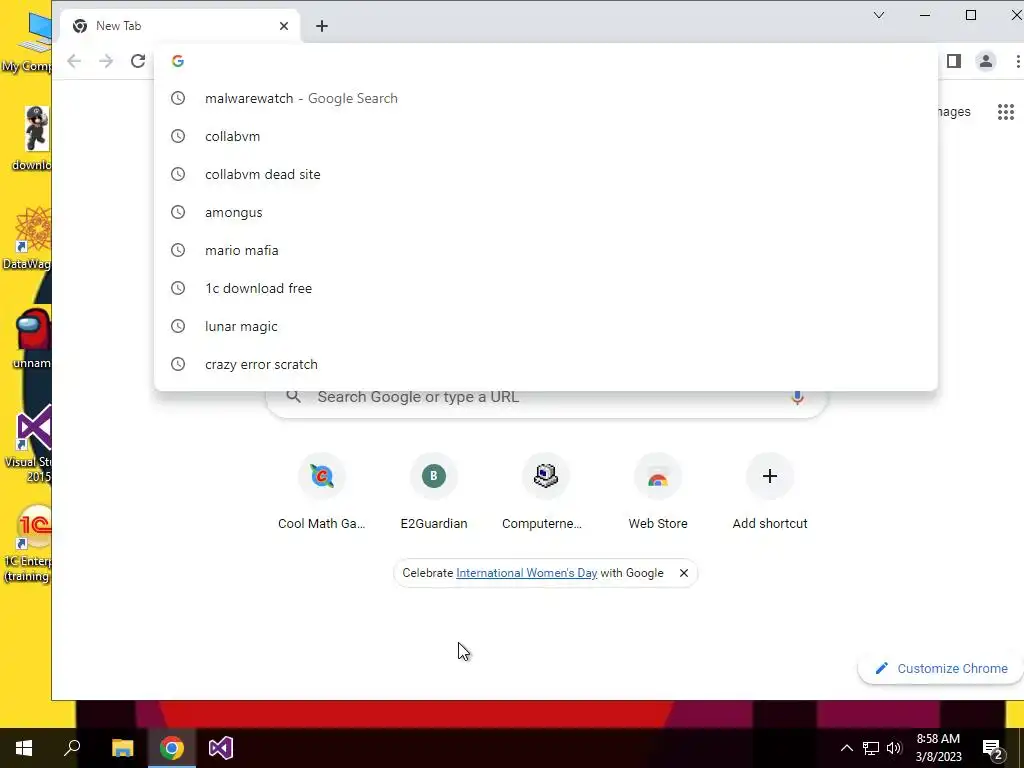Choose the 1c download free suggestion
Image resolution: width=1024 pixels, height=768 pixels.
coord(546,288)
